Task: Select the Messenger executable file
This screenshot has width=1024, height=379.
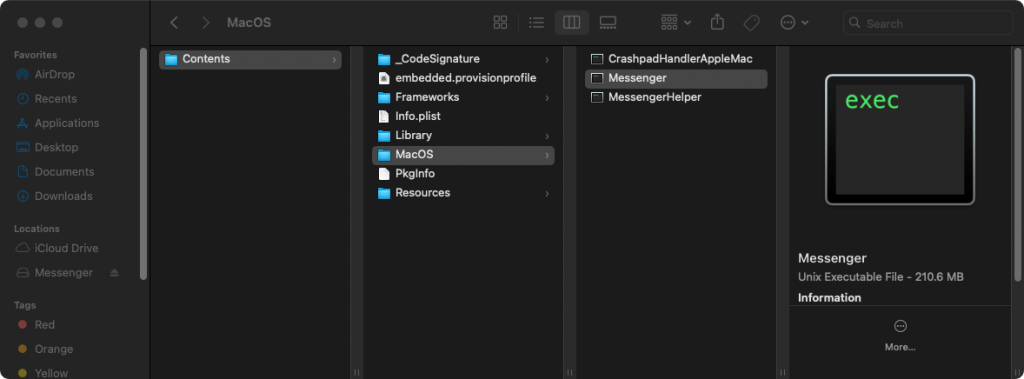Action: click(x=676, y=78)
